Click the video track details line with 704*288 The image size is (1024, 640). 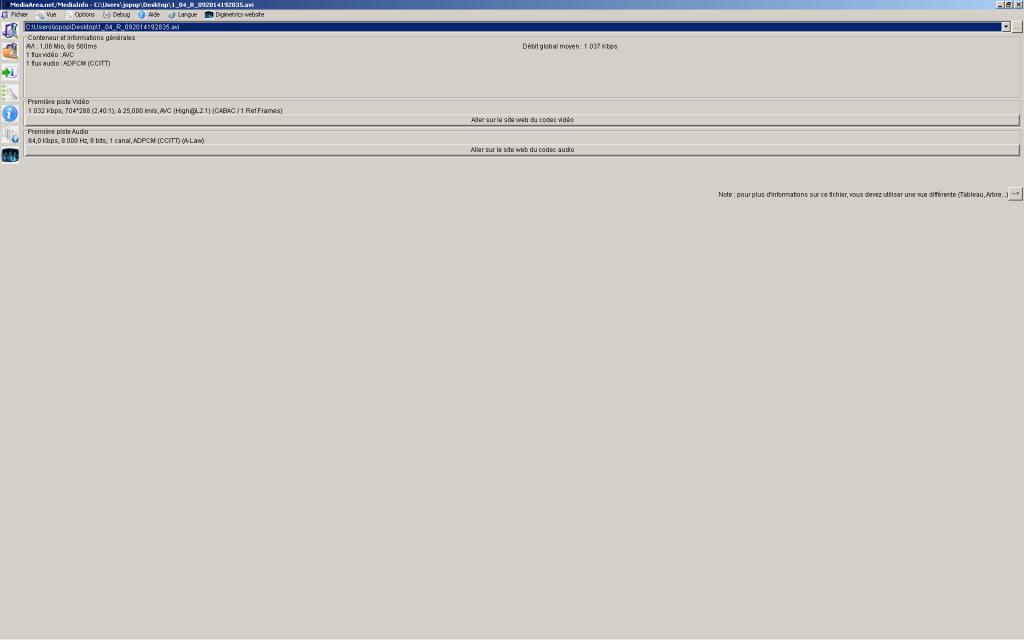point(155,111)
